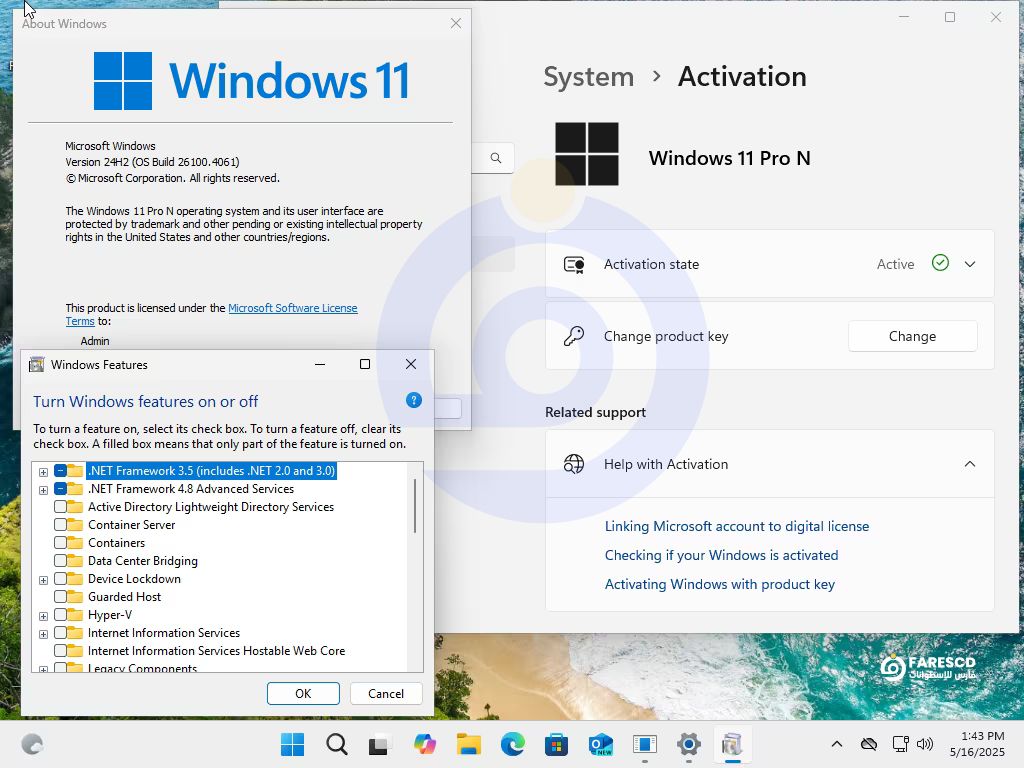1024x768 pixels.
Task: Maximize the Windows Features window
Action: point(365,364)
